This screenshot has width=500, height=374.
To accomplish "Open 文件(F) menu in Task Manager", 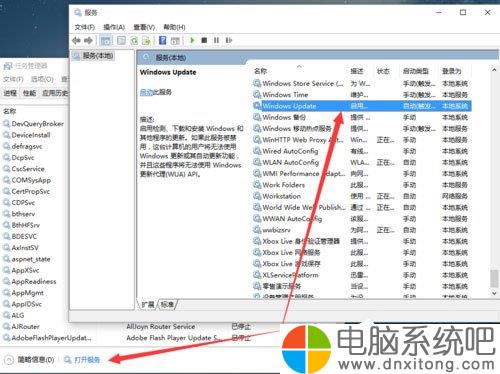I will pyautogui.click(x=13, y=79).
